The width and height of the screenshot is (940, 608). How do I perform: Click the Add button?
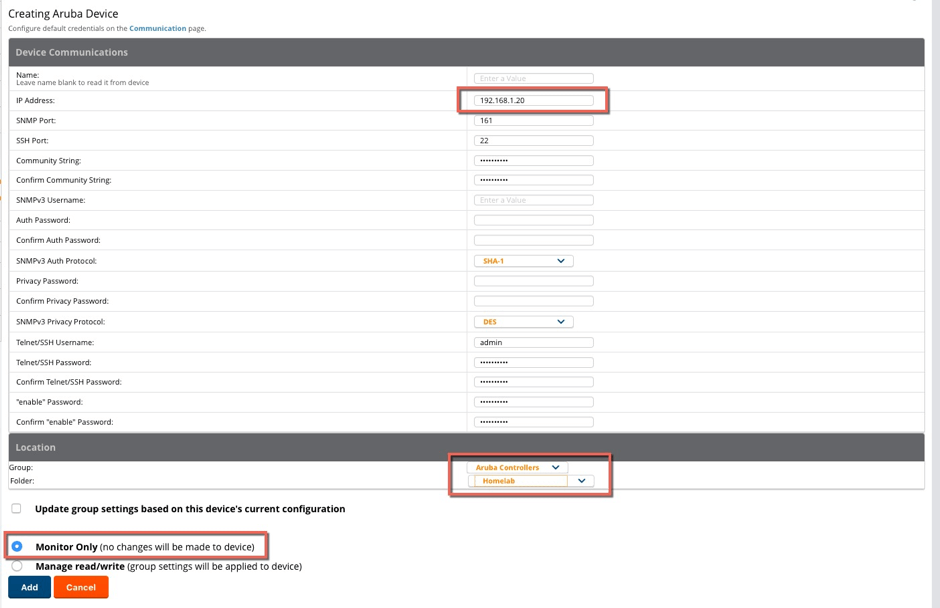(29, 587)
